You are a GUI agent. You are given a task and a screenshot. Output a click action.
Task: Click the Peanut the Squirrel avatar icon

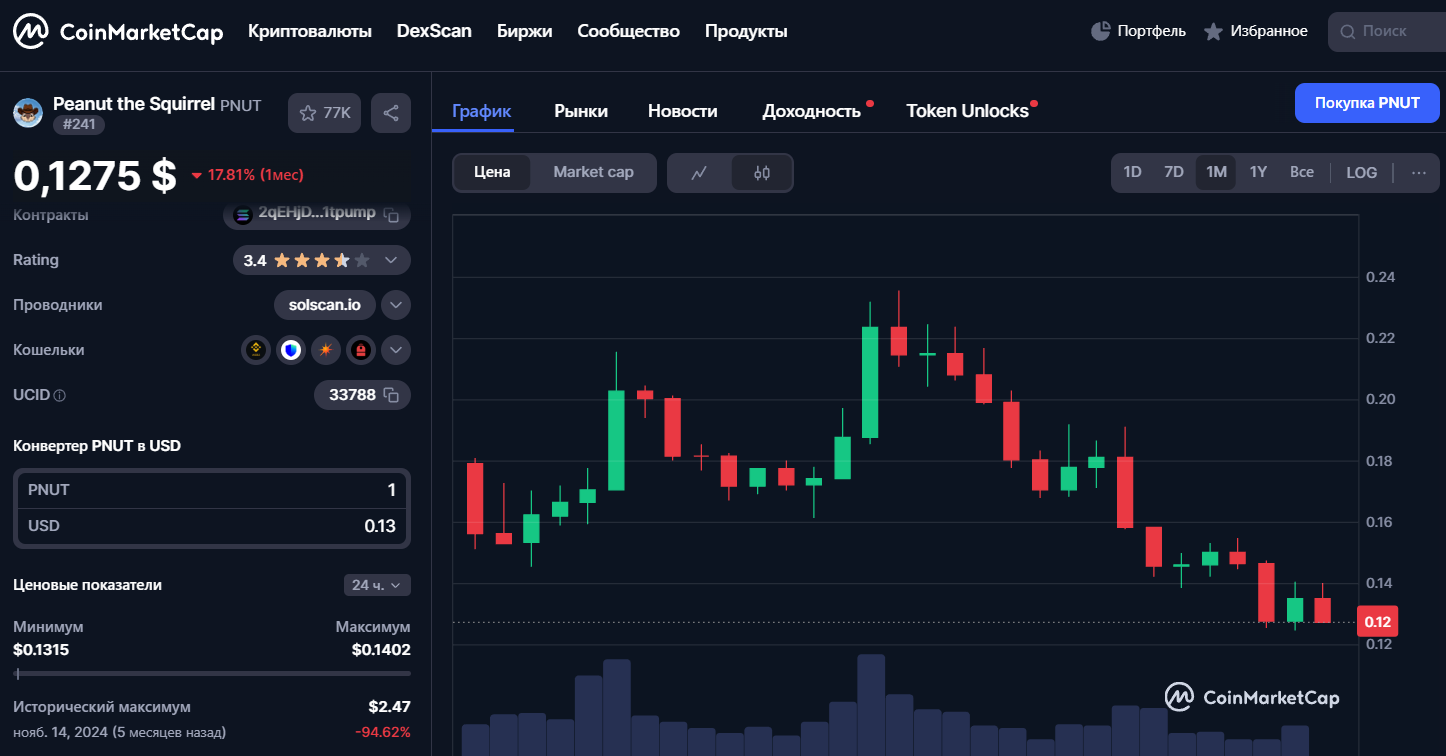tap(28, 112)
